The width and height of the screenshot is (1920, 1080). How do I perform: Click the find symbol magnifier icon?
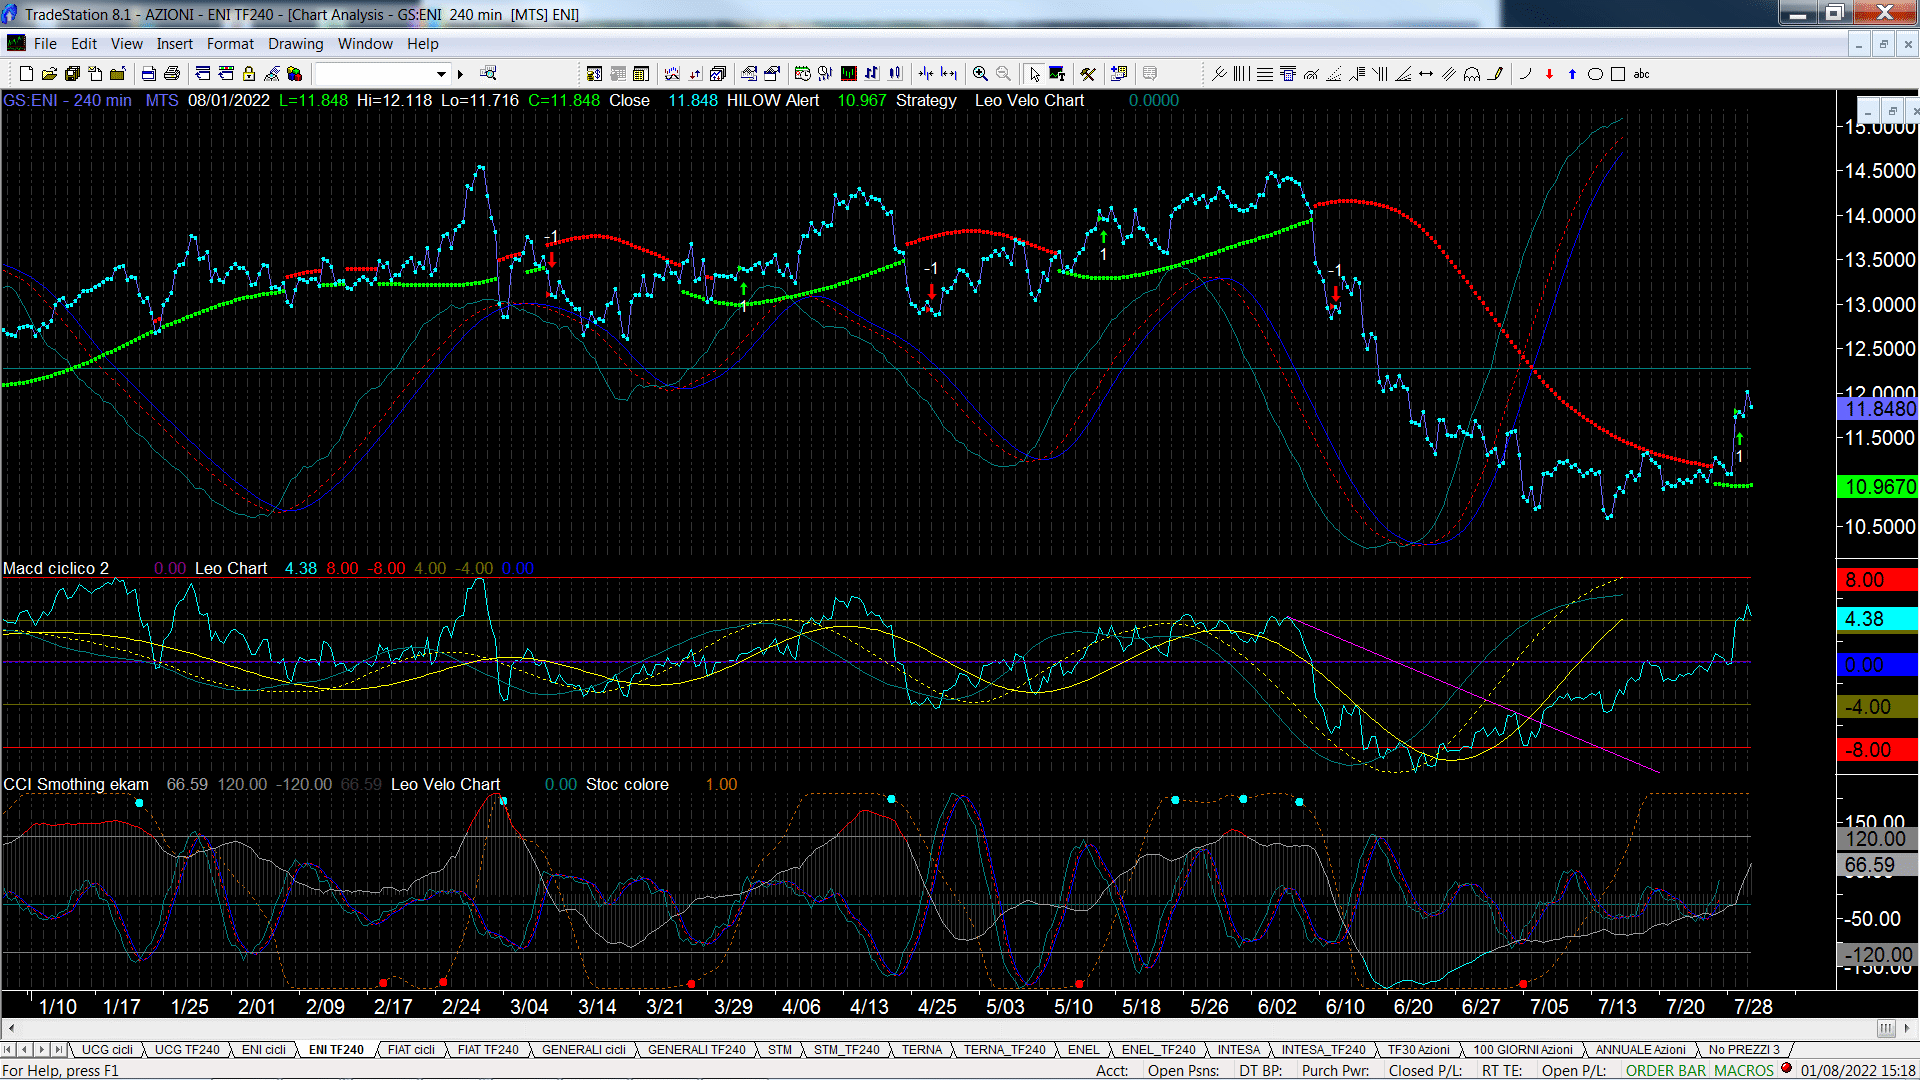click(488, 74)
